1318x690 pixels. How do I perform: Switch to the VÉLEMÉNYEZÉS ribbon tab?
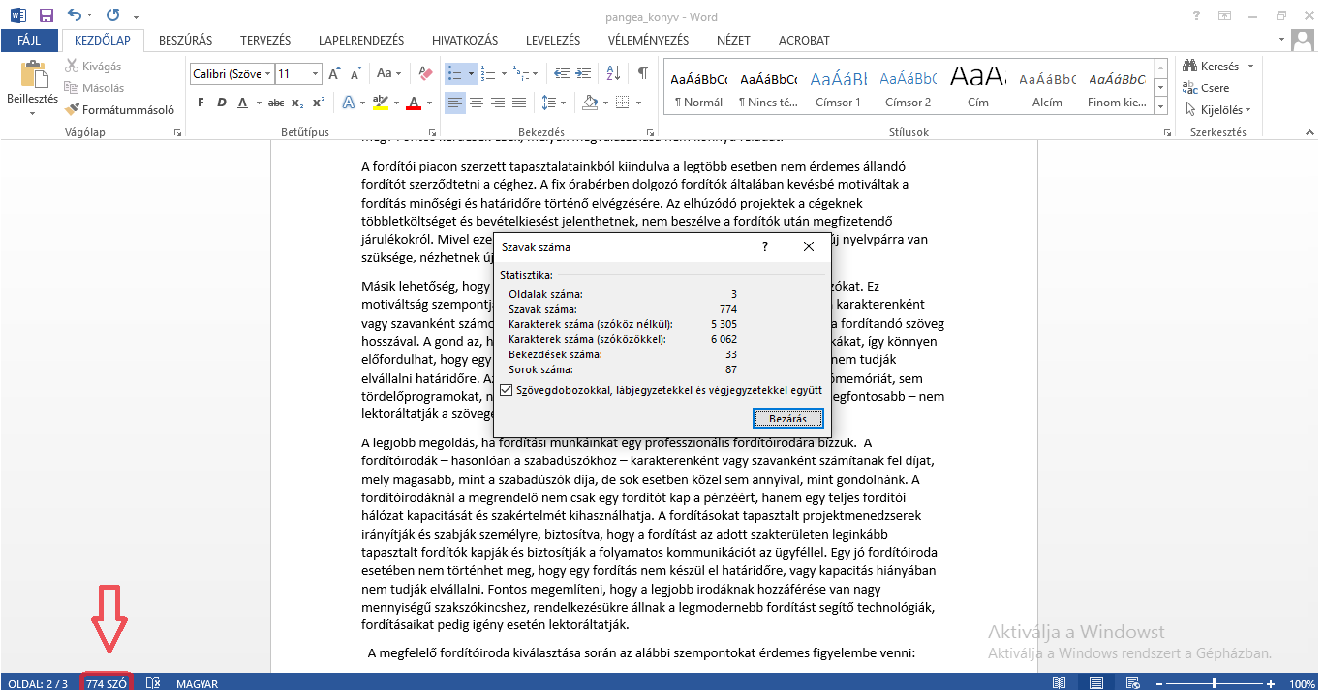(x=648, y=41)
